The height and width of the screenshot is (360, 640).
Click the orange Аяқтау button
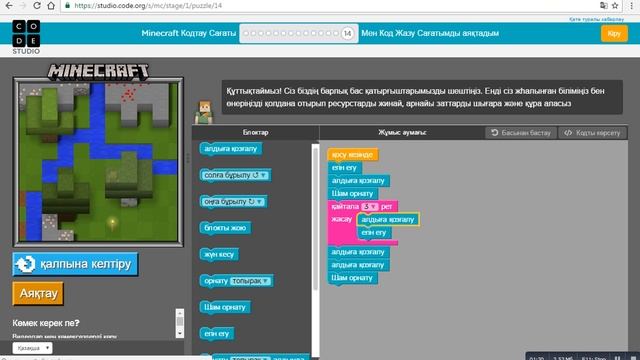tap(38, 293)
